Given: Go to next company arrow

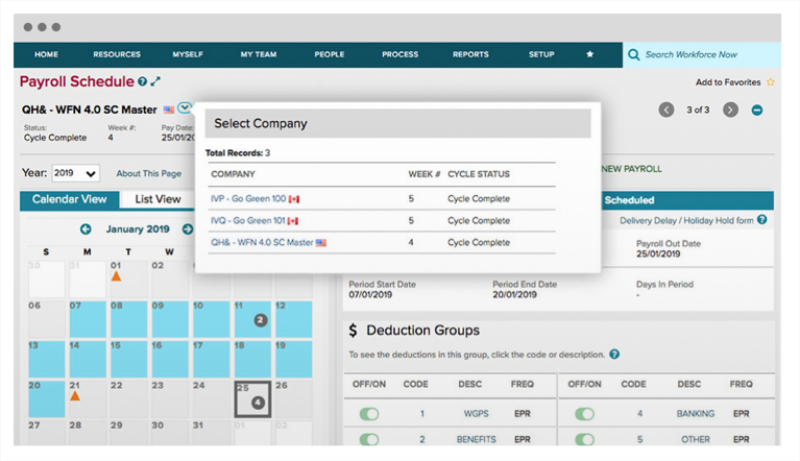Looking at the screenshot, I should (731, 110).
